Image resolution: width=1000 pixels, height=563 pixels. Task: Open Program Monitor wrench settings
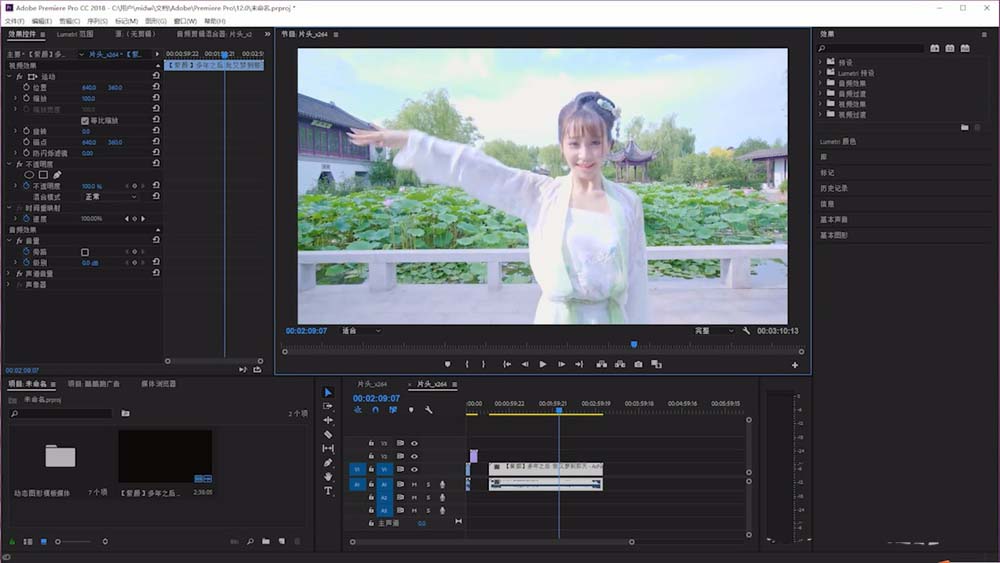(746, 330)
